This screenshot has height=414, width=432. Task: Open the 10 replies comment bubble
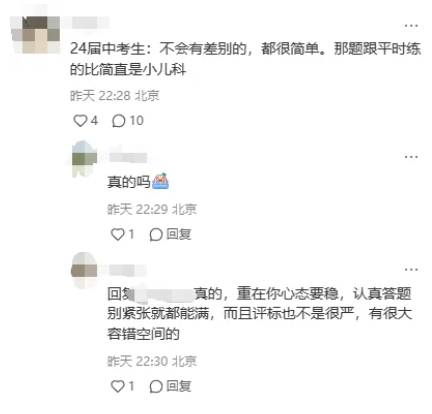click(118, 121)
